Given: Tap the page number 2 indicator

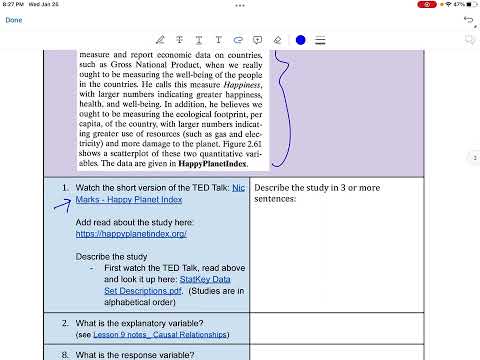Looking at the screenshot, I should click(475, 158).
